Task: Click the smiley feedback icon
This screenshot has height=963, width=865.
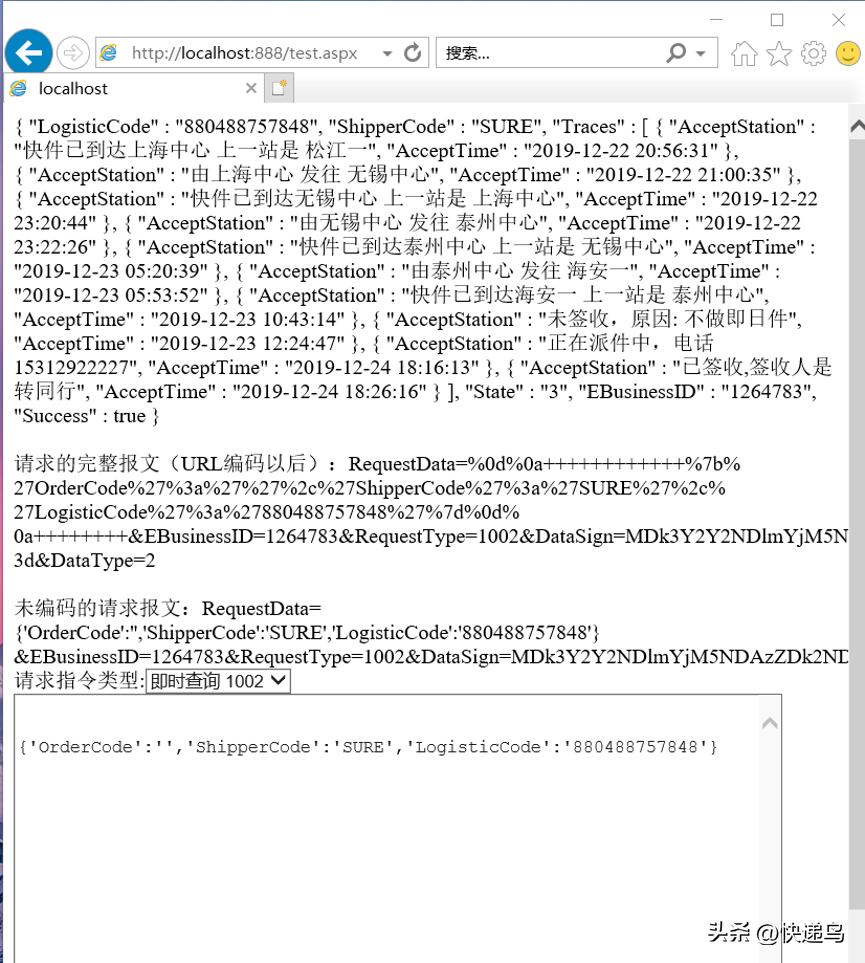Action: coord(845,52)
